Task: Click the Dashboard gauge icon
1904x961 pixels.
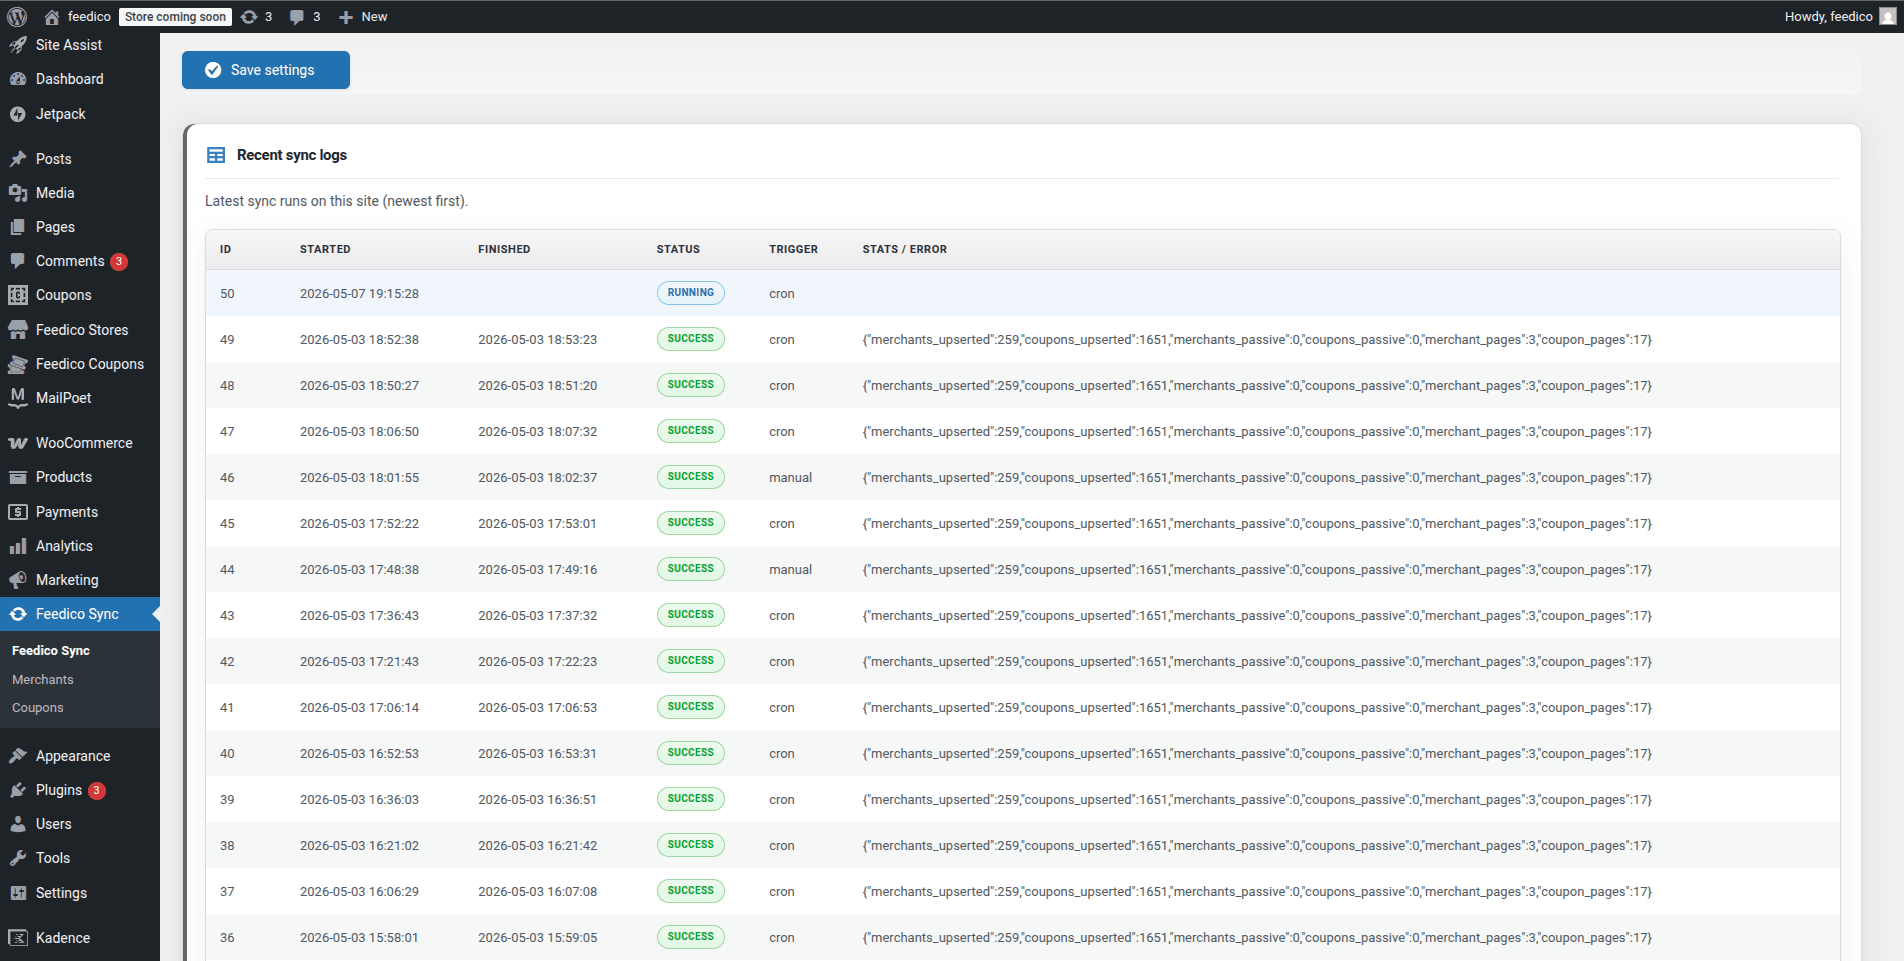Action: [x=18, y=79]
